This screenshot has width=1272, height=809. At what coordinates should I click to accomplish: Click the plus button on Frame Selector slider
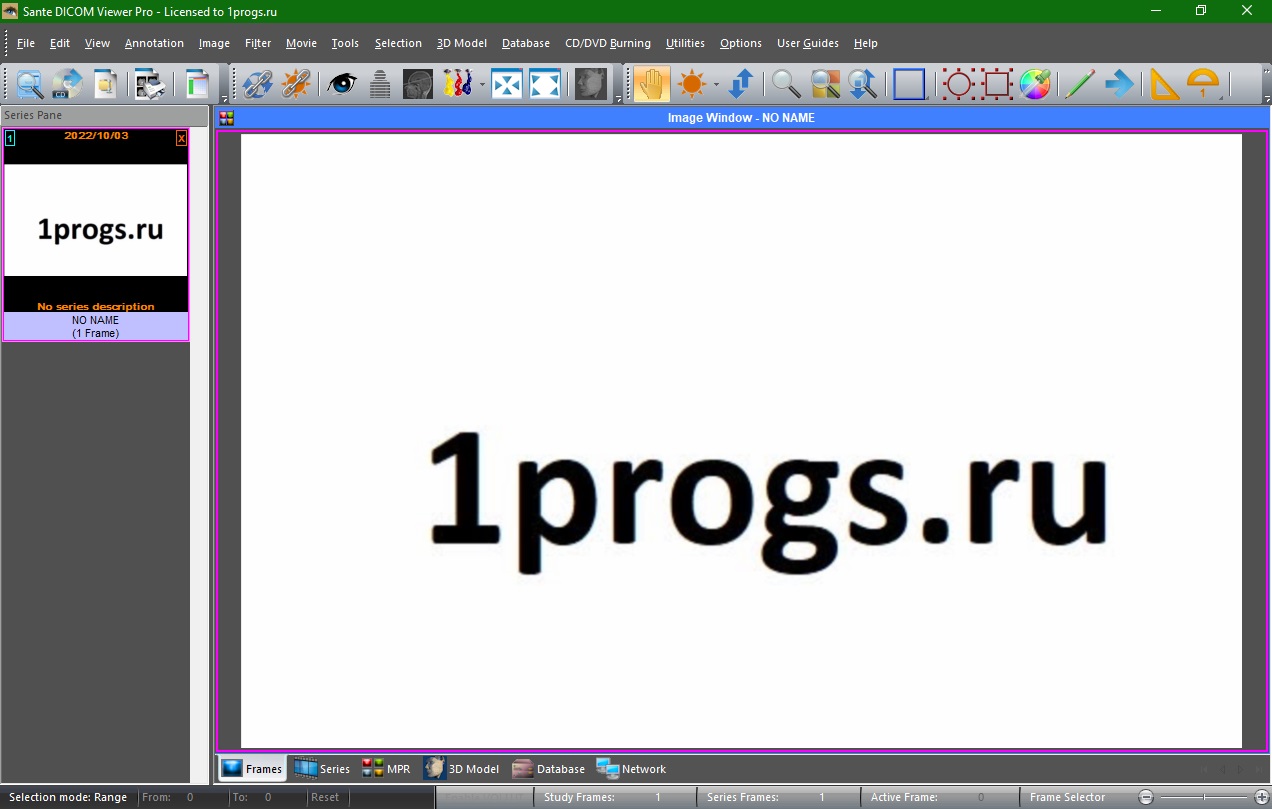[1261, 797]
